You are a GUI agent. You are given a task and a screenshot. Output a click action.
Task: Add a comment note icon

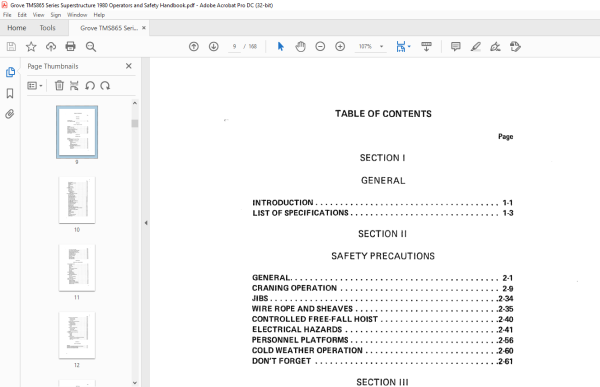[x=455, y=47]
